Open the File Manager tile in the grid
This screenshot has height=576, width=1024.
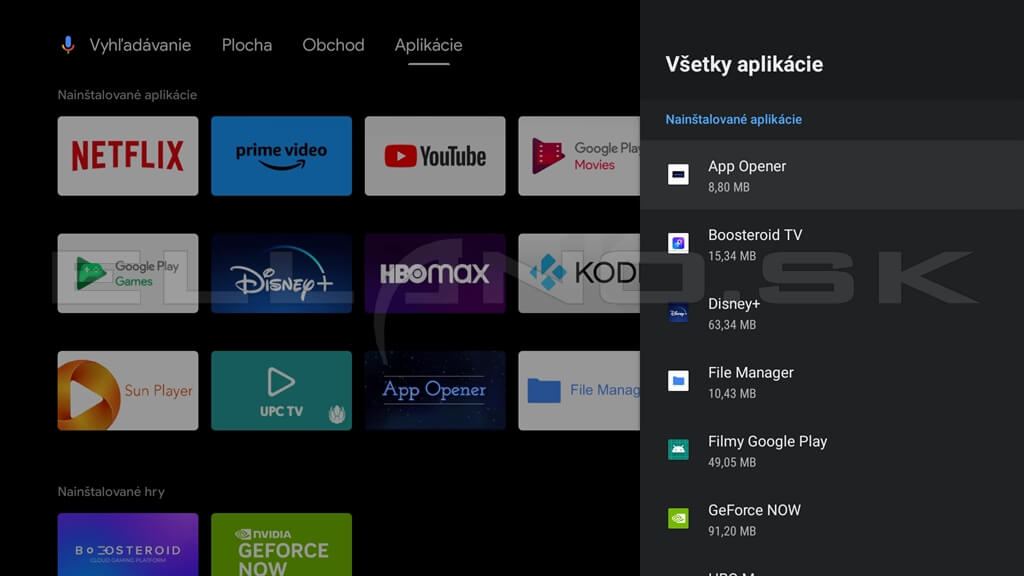(579, 391)
